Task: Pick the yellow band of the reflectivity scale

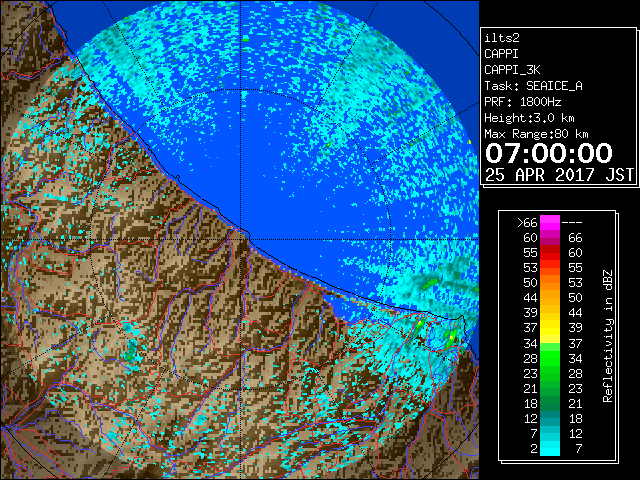Action: pos(550,328)
